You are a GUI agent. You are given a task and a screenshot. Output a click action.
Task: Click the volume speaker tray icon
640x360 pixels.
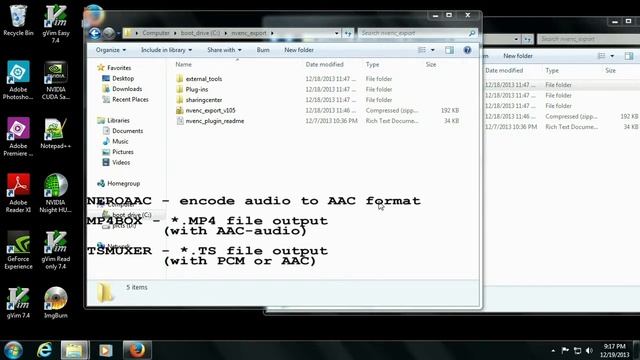click(x=589, y=351)
